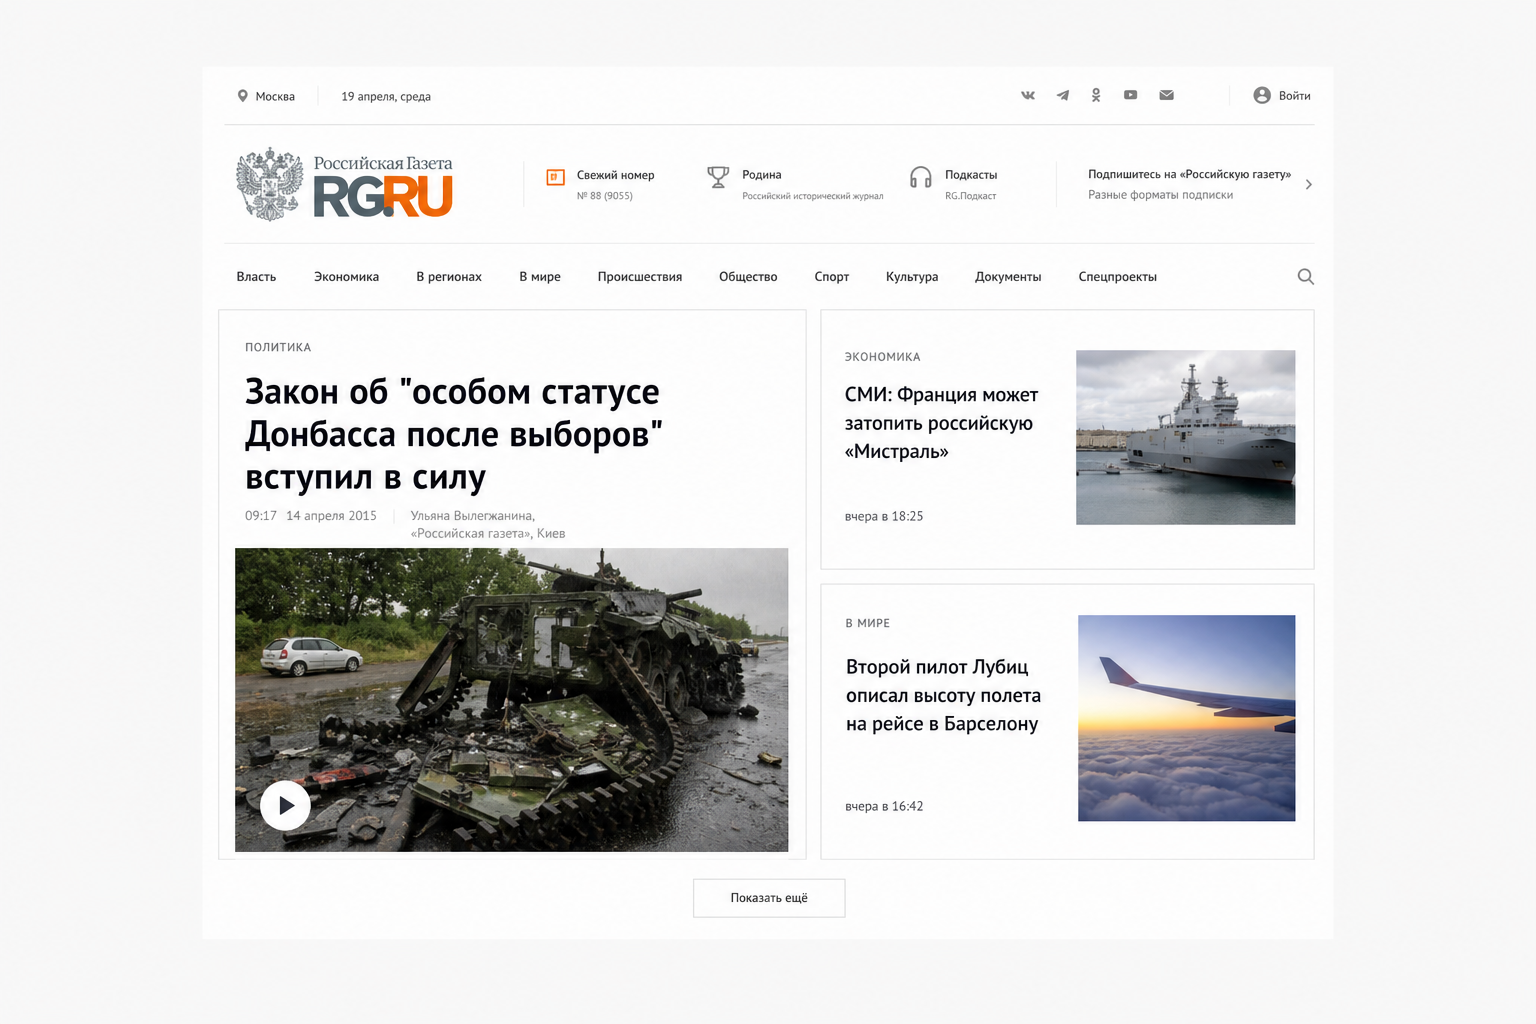
Task: Click the author name Ульяна Вылегжанина
Action: tap(472, 516)
